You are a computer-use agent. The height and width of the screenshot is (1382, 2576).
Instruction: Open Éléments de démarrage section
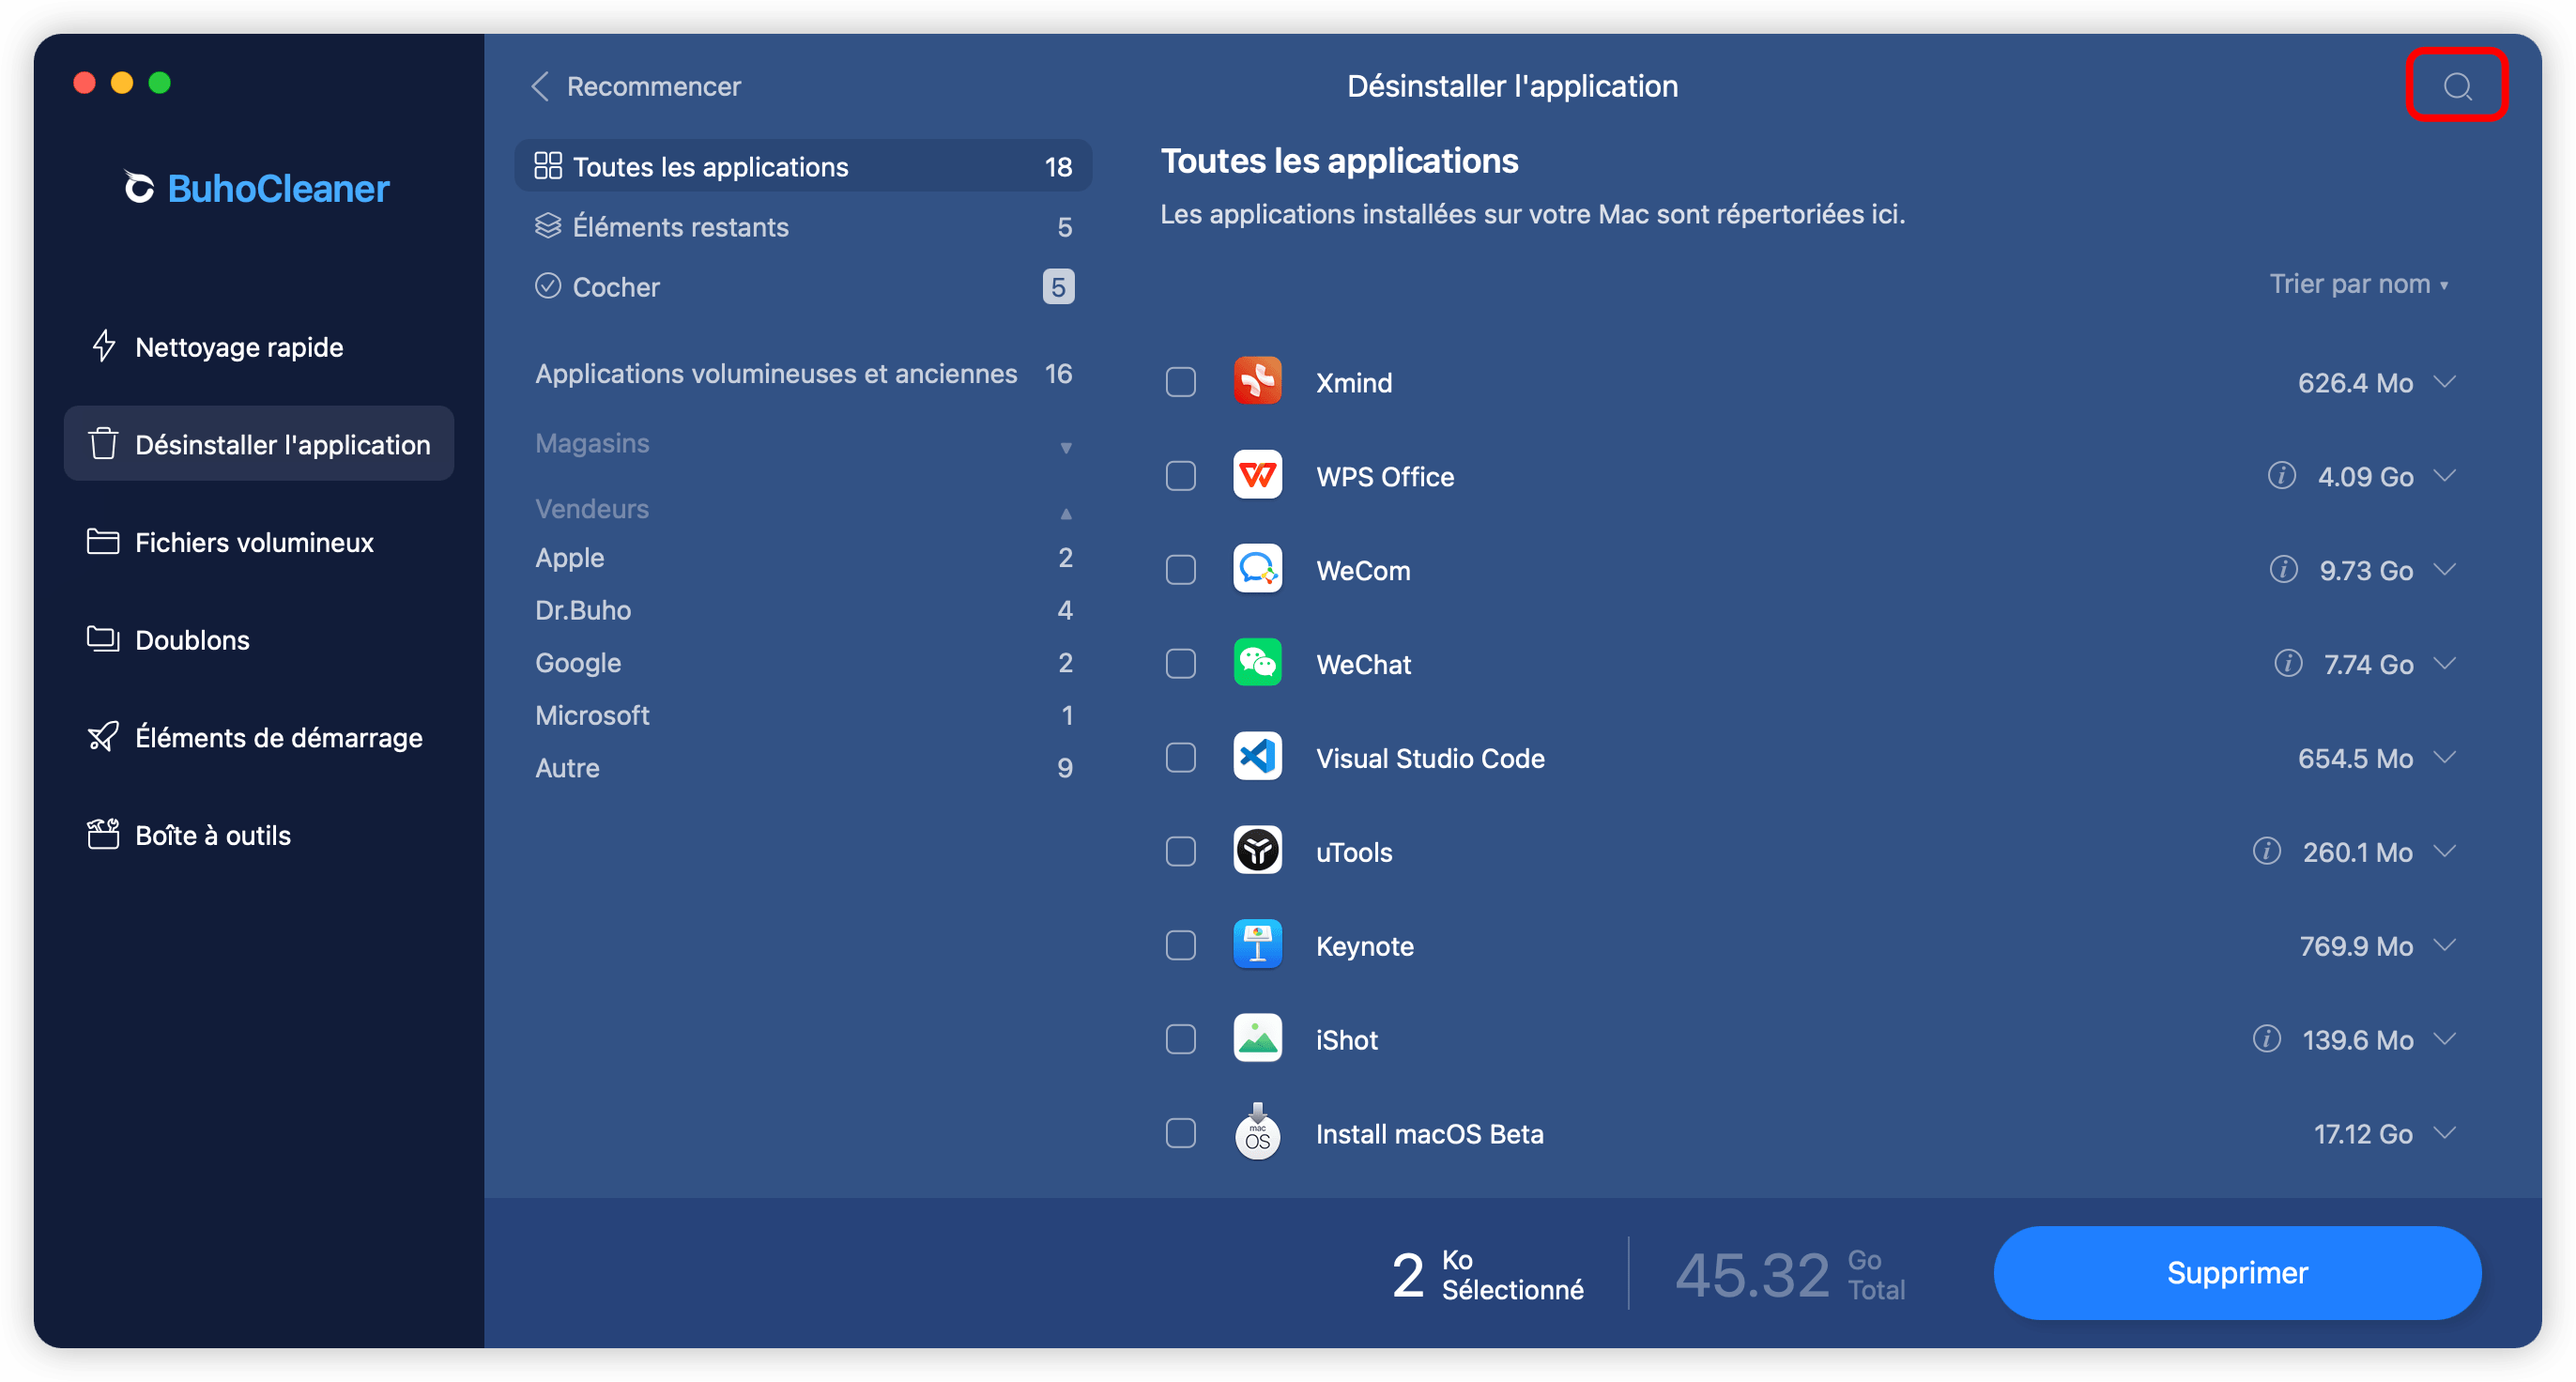[x=258, y=738]
